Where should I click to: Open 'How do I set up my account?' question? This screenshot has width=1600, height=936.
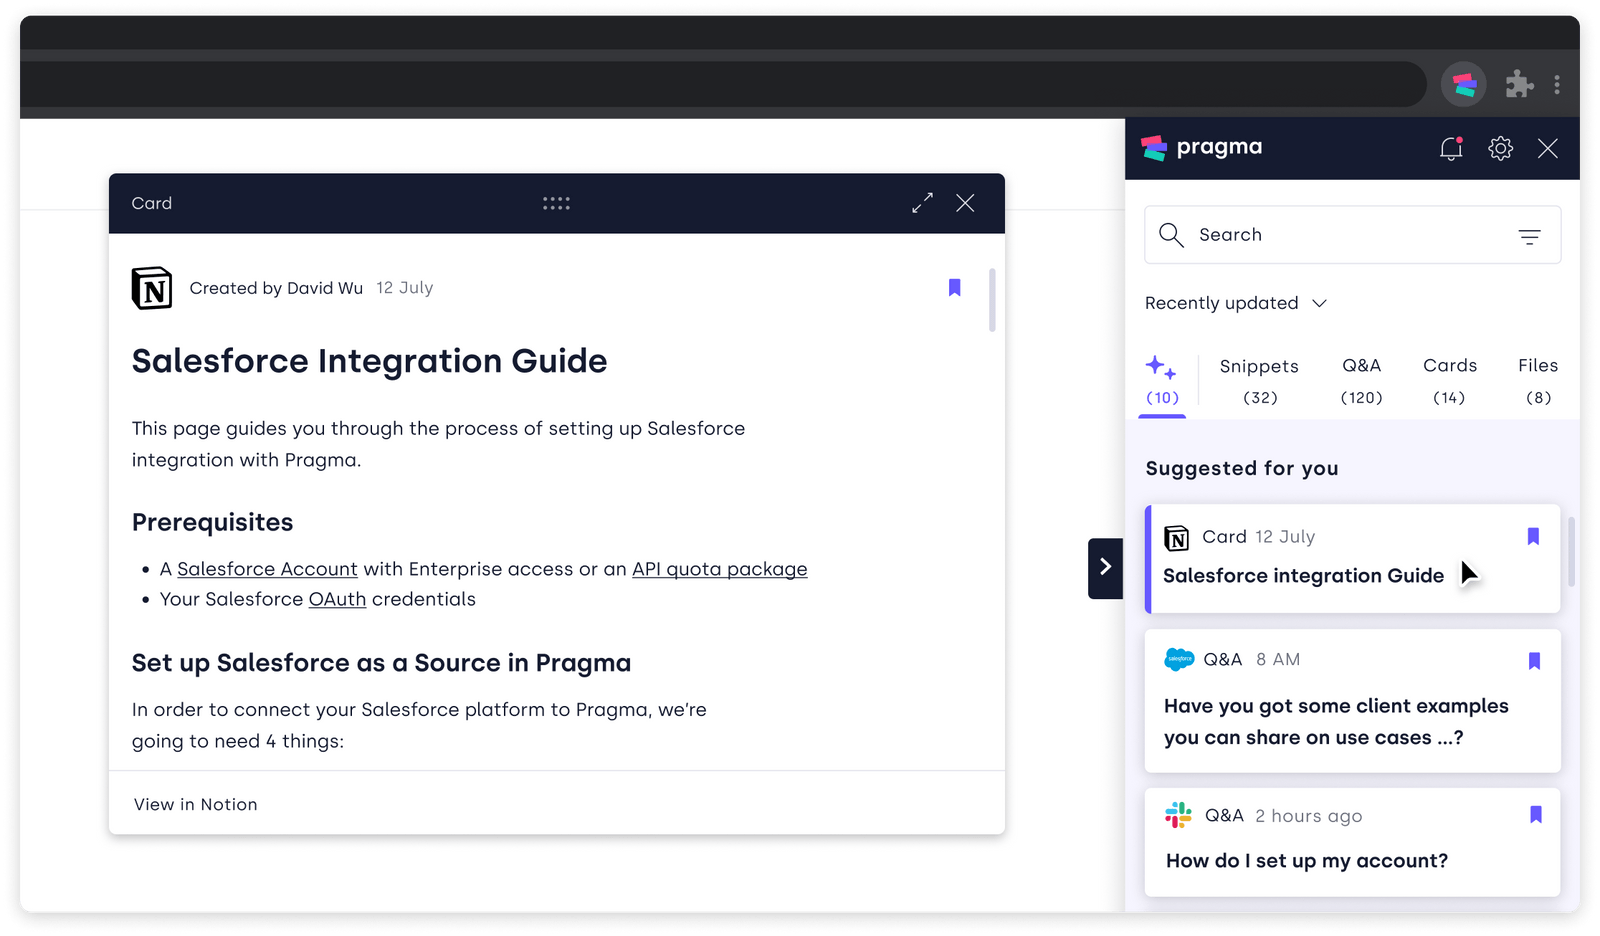[1352, 842]
